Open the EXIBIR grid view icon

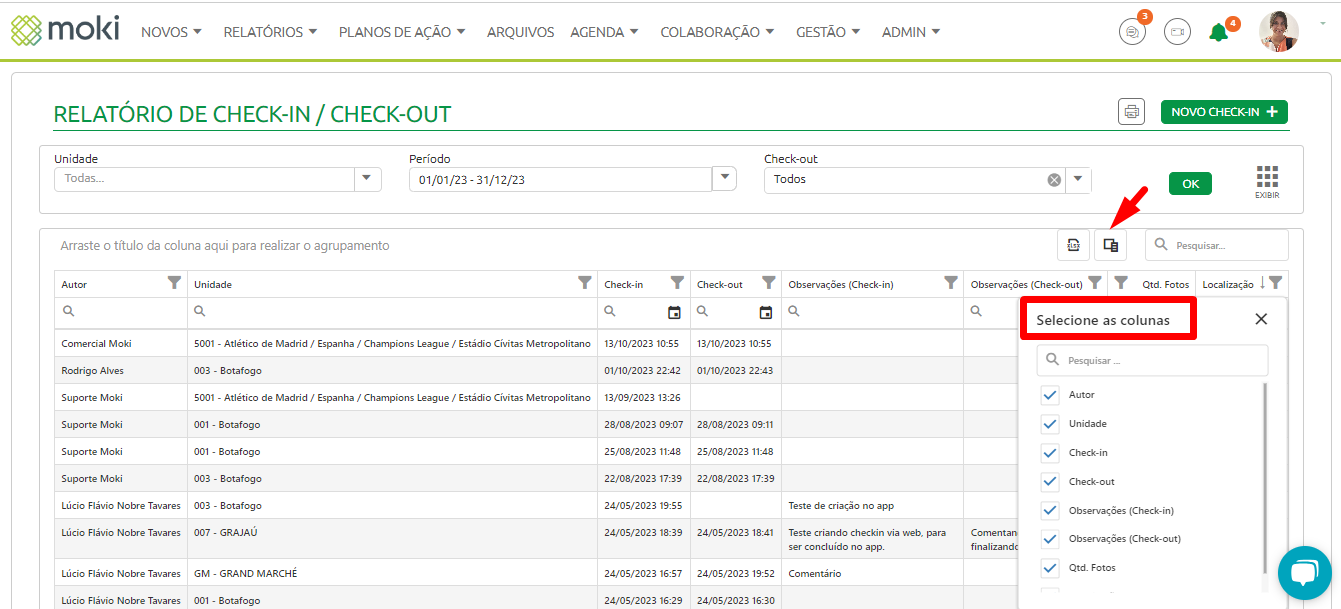1267,182
